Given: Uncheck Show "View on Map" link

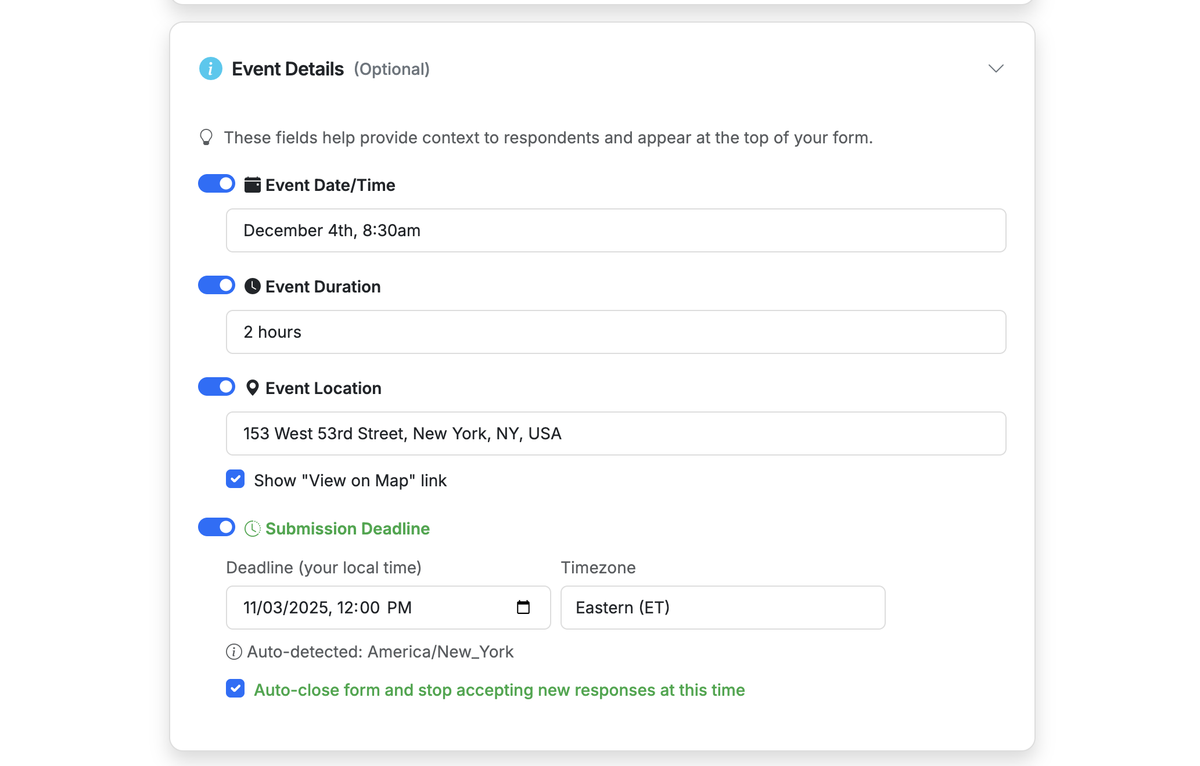Looking at the screenshot, I should click(235, 479).
